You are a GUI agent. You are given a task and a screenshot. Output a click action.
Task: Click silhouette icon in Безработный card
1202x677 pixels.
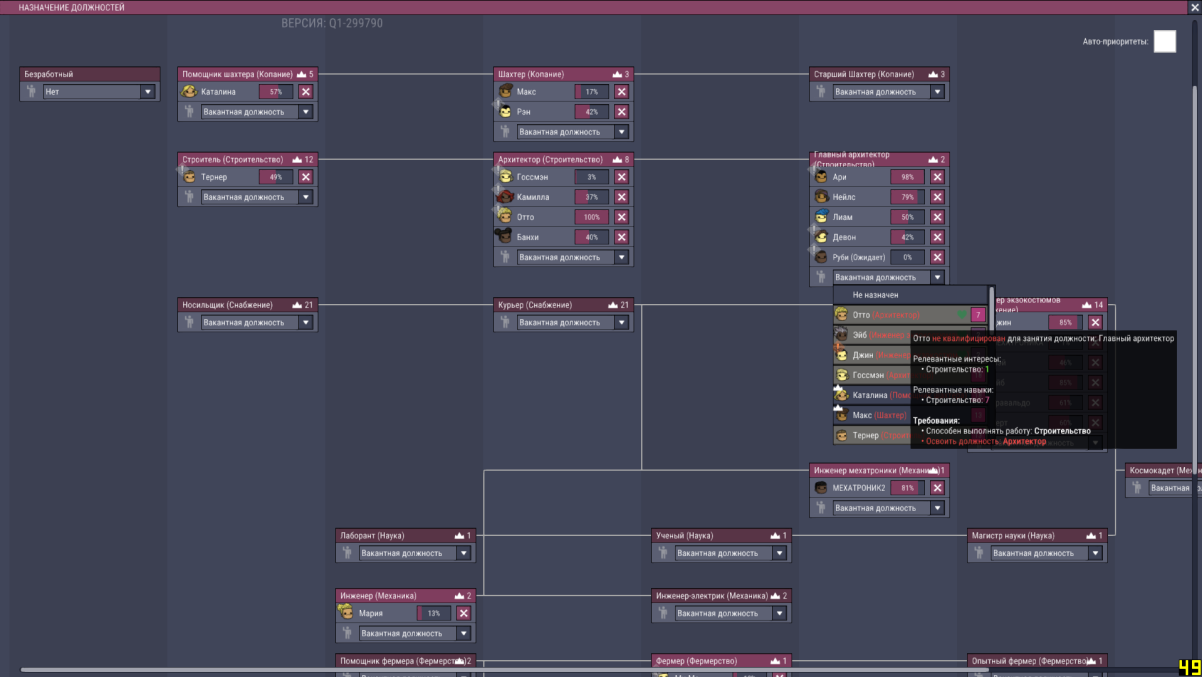[32, 92]
